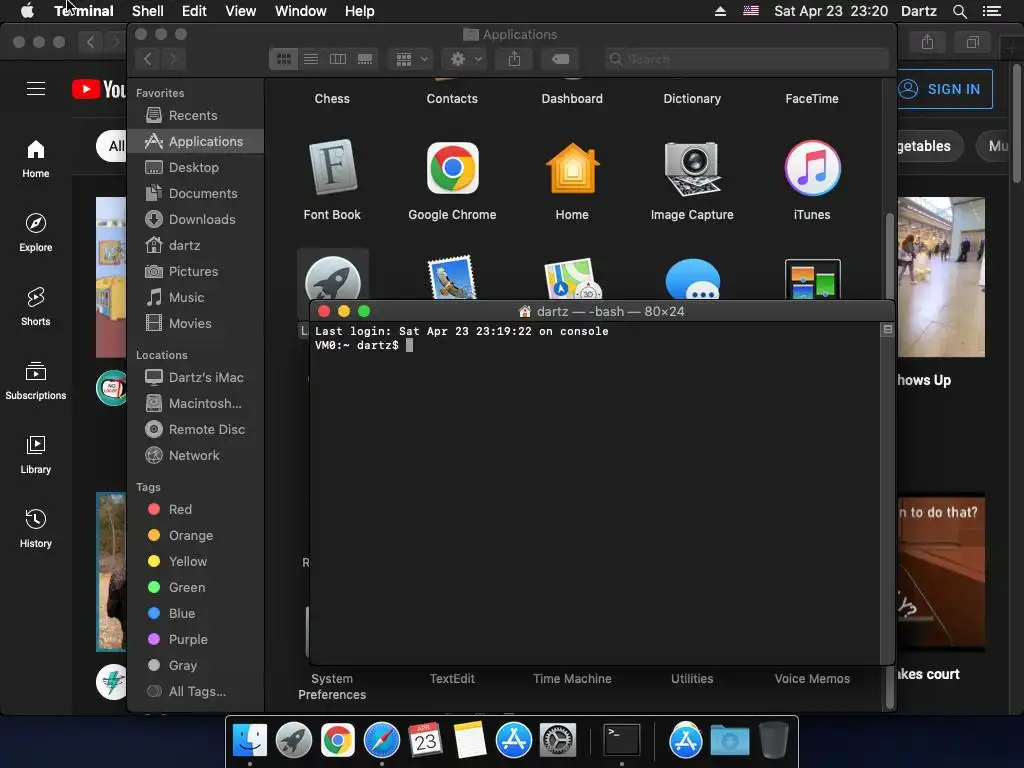Select Macintosh disk under Locations
The width and height of the screenshot is (1024, 768).
coord(195,404)
